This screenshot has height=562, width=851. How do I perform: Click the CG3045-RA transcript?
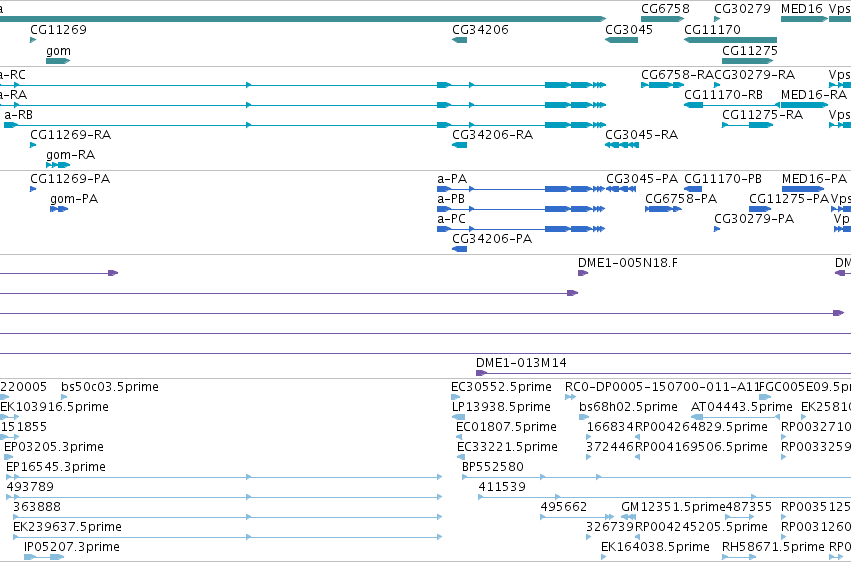point(622,145)
